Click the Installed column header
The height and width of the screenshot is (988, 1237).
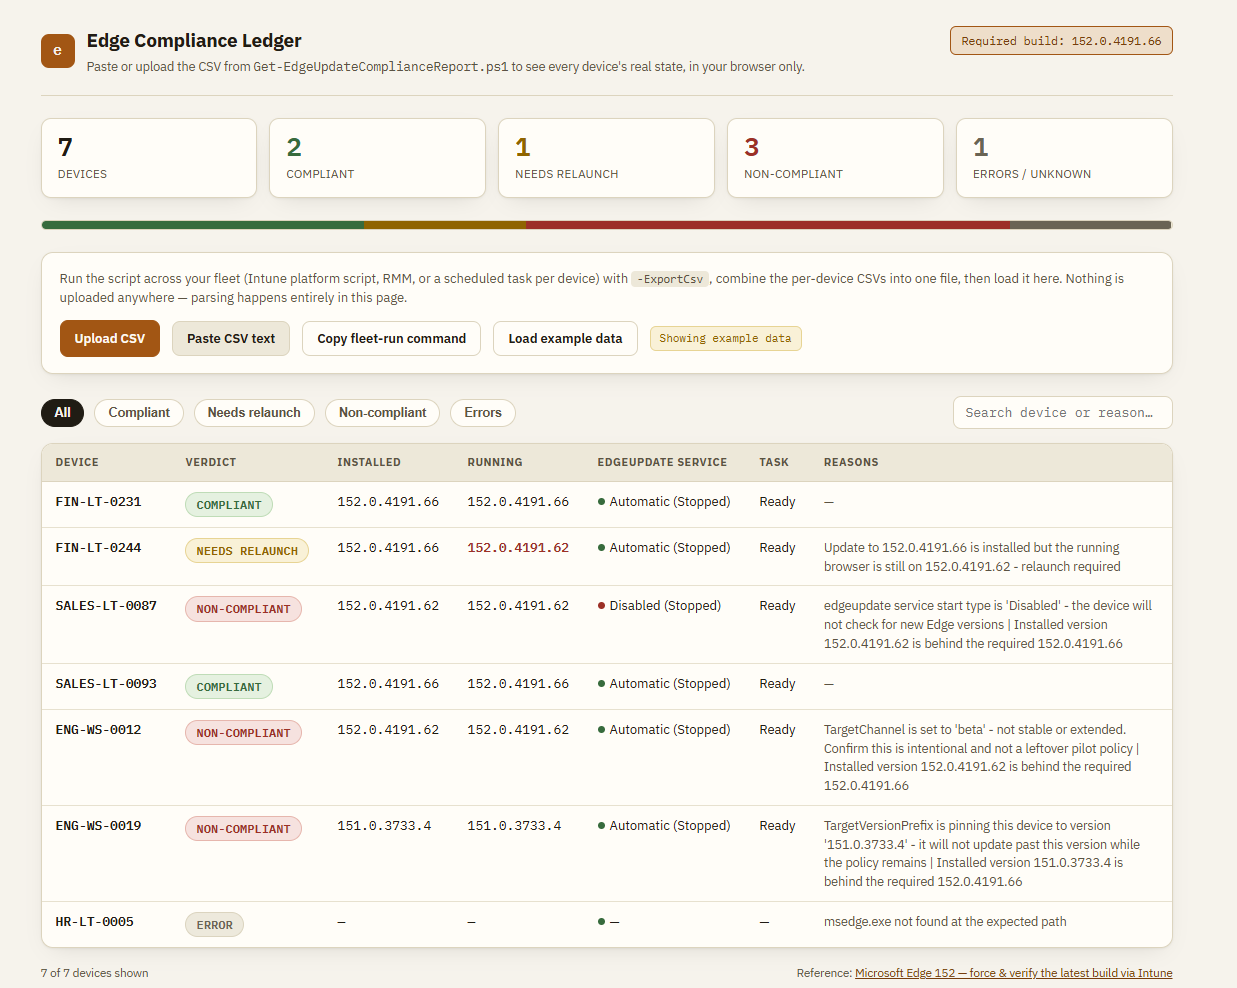pos(369,462)
